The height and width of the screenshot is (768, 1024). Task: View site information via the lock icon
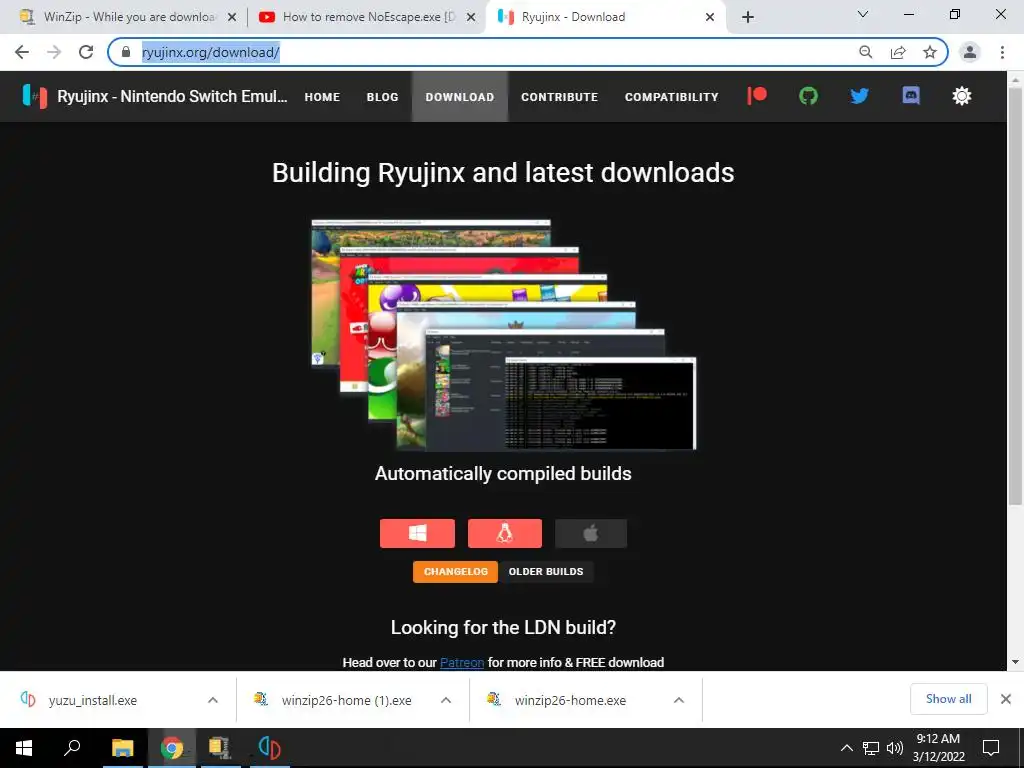pyautogui.click(x=126, y=52)
